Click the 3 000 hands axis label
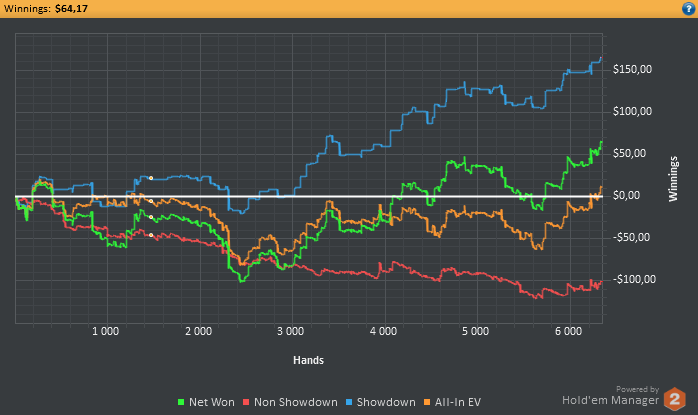 (x=291, y=331)
